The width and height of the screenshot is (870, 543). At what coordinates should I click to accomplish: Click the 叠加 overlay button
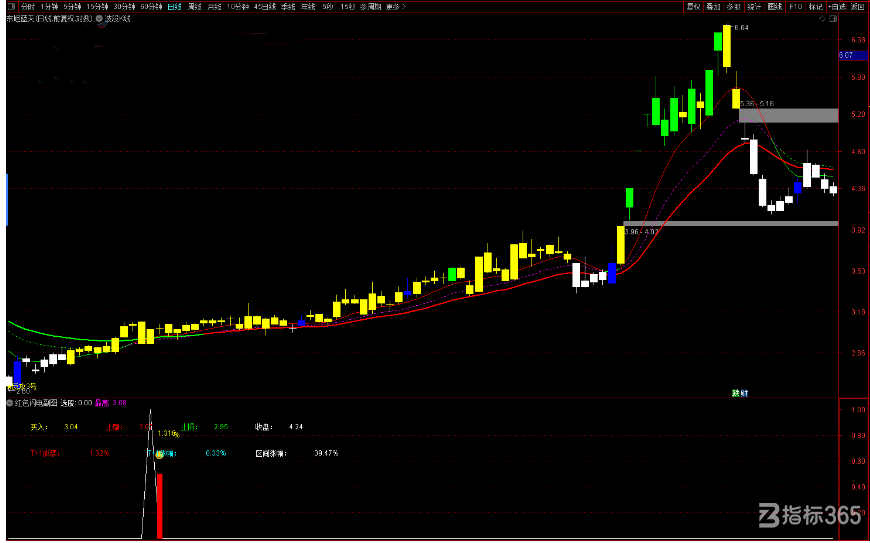click(713, 7)
